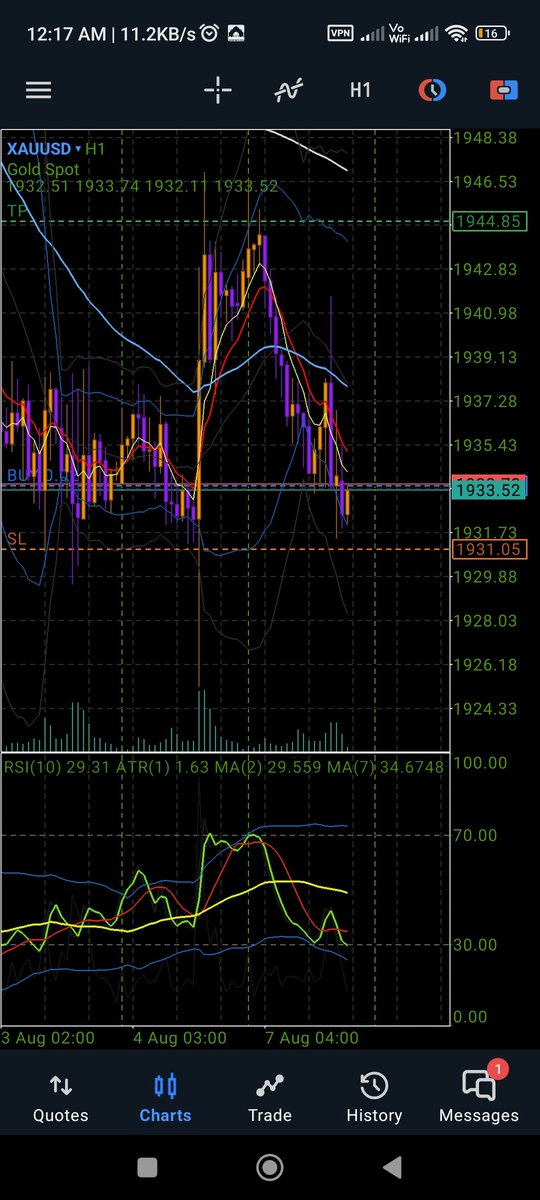Image resolution: width=540 pixels, height=1200 pixels.
Task: Open new order trade icon
Action: pos(503,90)
